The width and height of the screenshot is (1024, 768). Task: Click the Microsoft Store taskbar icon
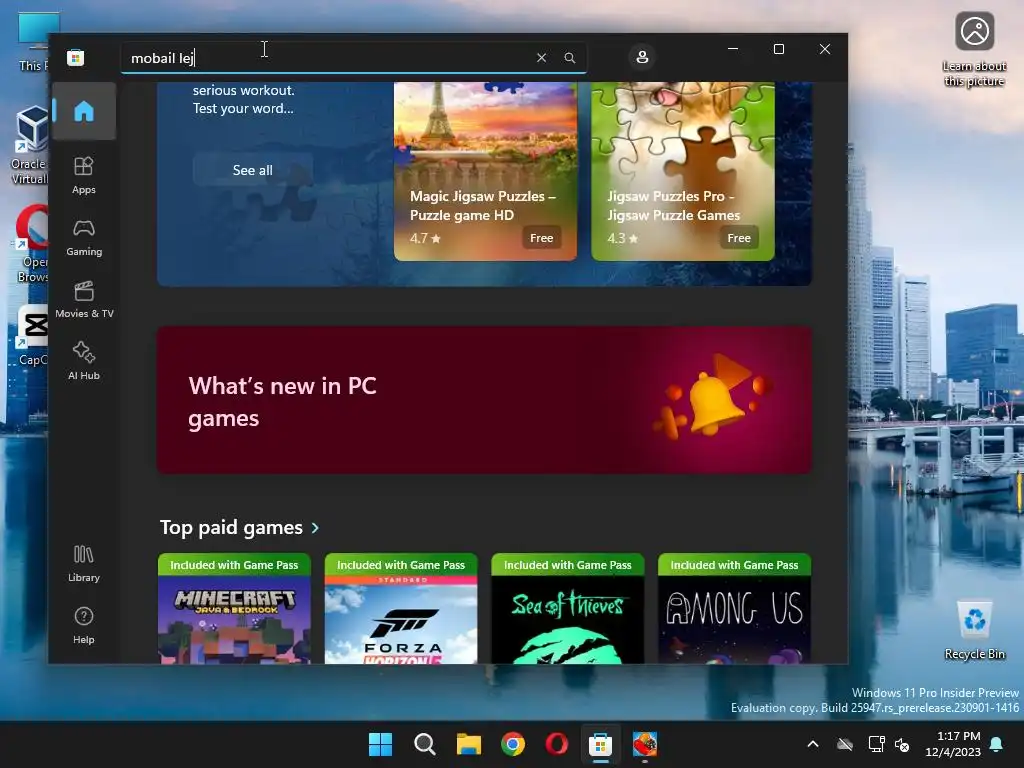click(600, 744)
